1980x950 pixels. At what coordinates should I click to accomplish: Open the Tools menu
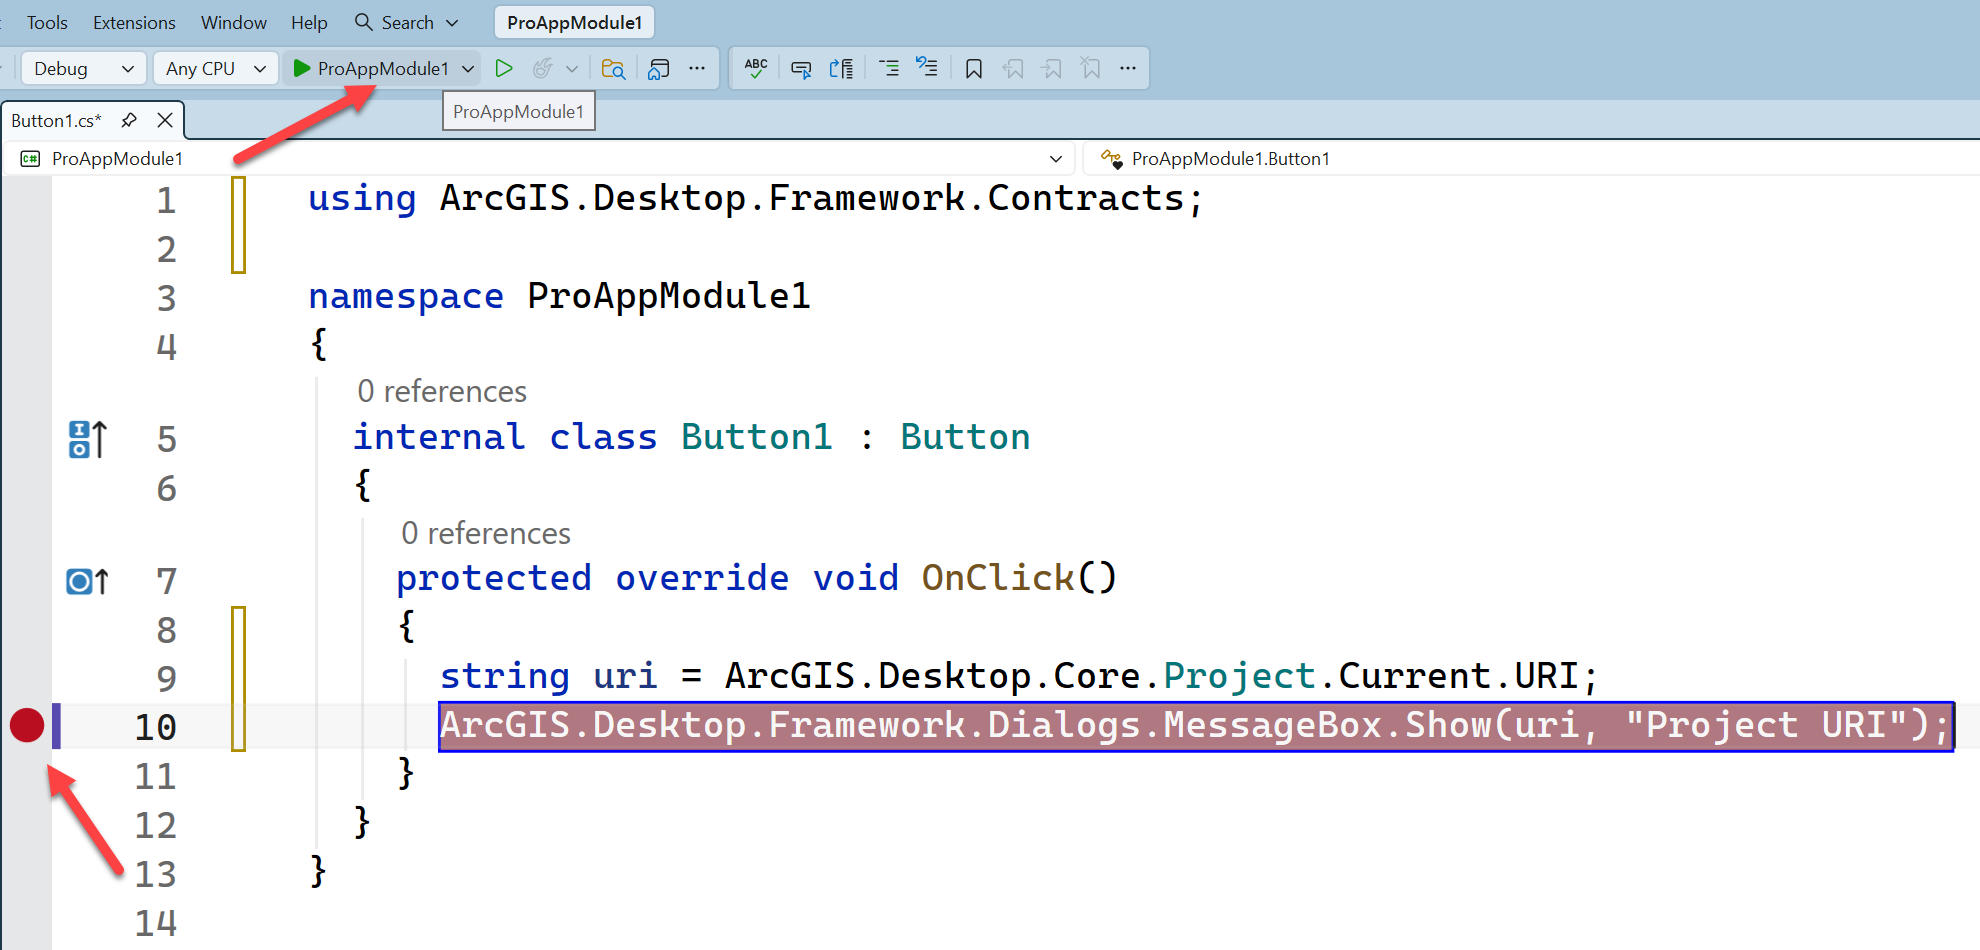click(x=47, y=22)
